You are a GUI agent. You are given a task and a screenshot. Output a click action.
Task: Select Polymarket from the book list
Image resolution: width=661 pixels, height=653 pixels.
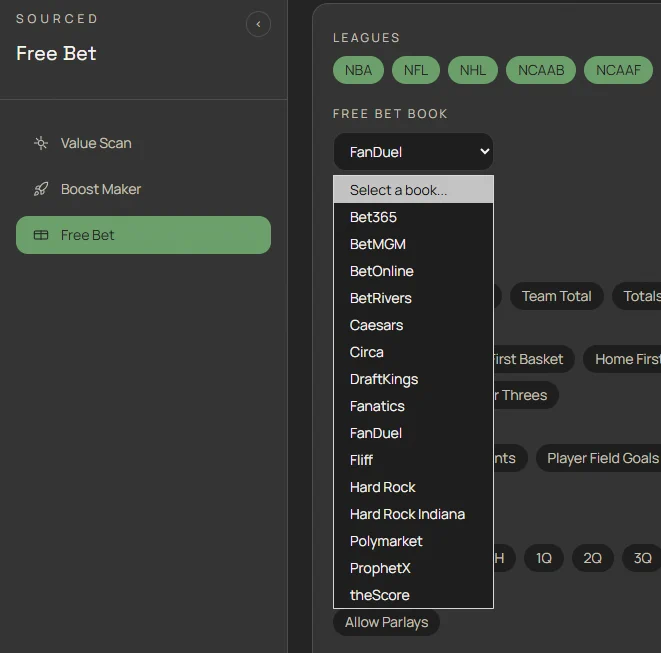(x=413, y=541)
